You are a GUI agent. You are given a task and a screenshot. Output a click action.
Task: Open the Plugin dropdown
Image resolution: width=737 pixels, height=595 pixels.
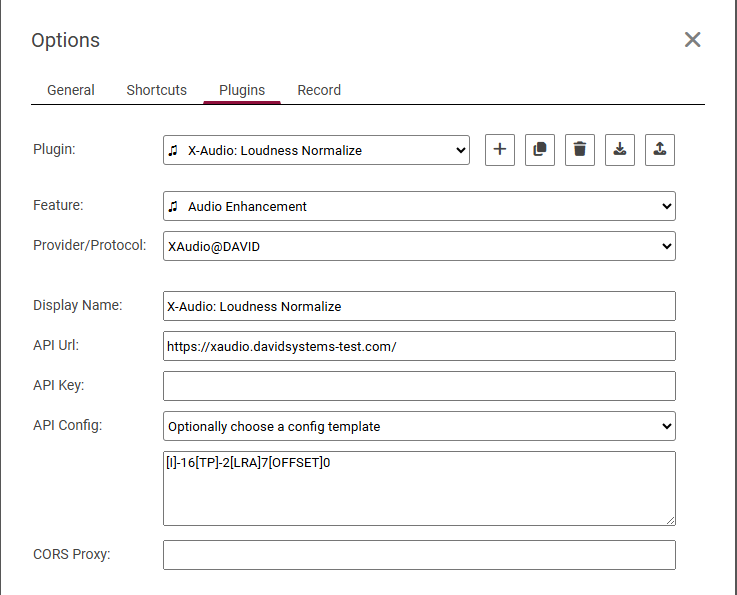point(316,150)
